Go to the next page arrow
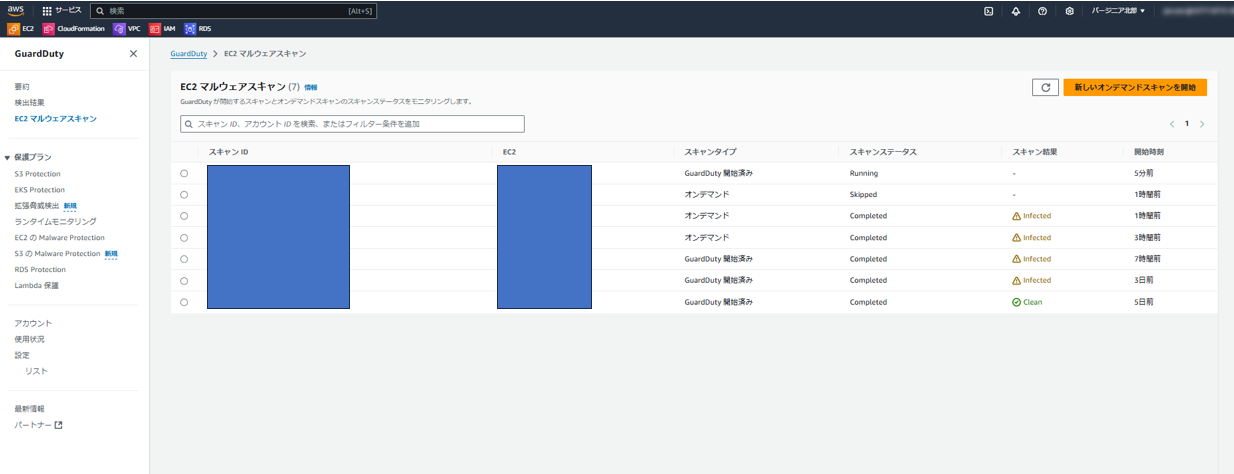This screenshot has width=1234, height=474. tap(1202, 124)
